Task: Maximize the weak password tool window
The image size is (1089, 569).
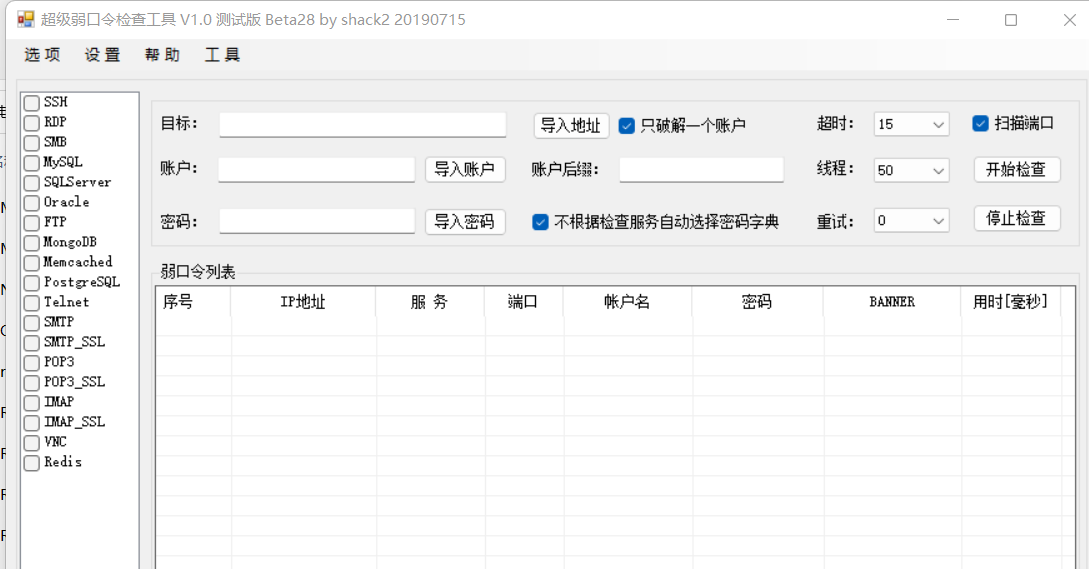Action: (x=1011, y=19)
